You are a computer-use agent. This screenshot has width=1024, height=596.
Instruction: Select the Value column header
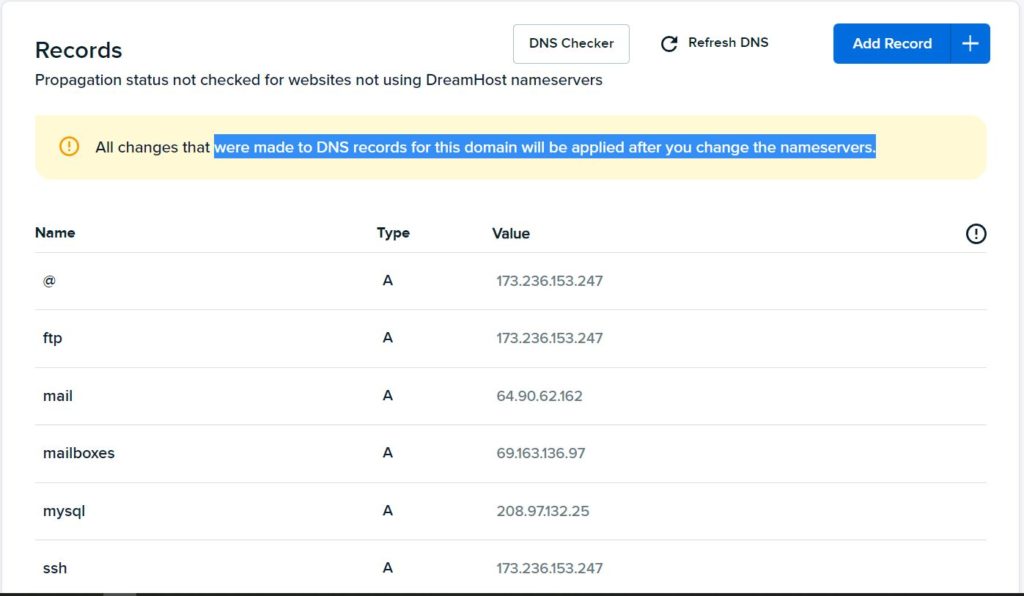(x=511, y=234)
